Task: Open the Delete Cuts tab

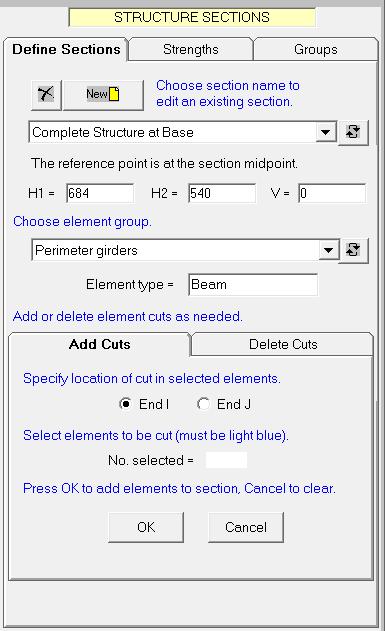Action: pyautogui.click(x=283, y=344)
